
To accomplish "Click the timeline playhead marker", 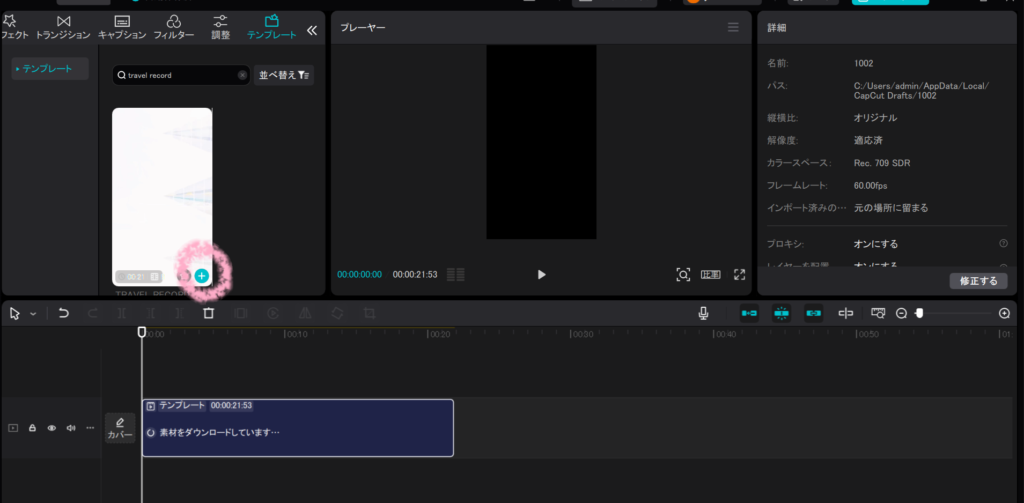I will pos(142,332).
